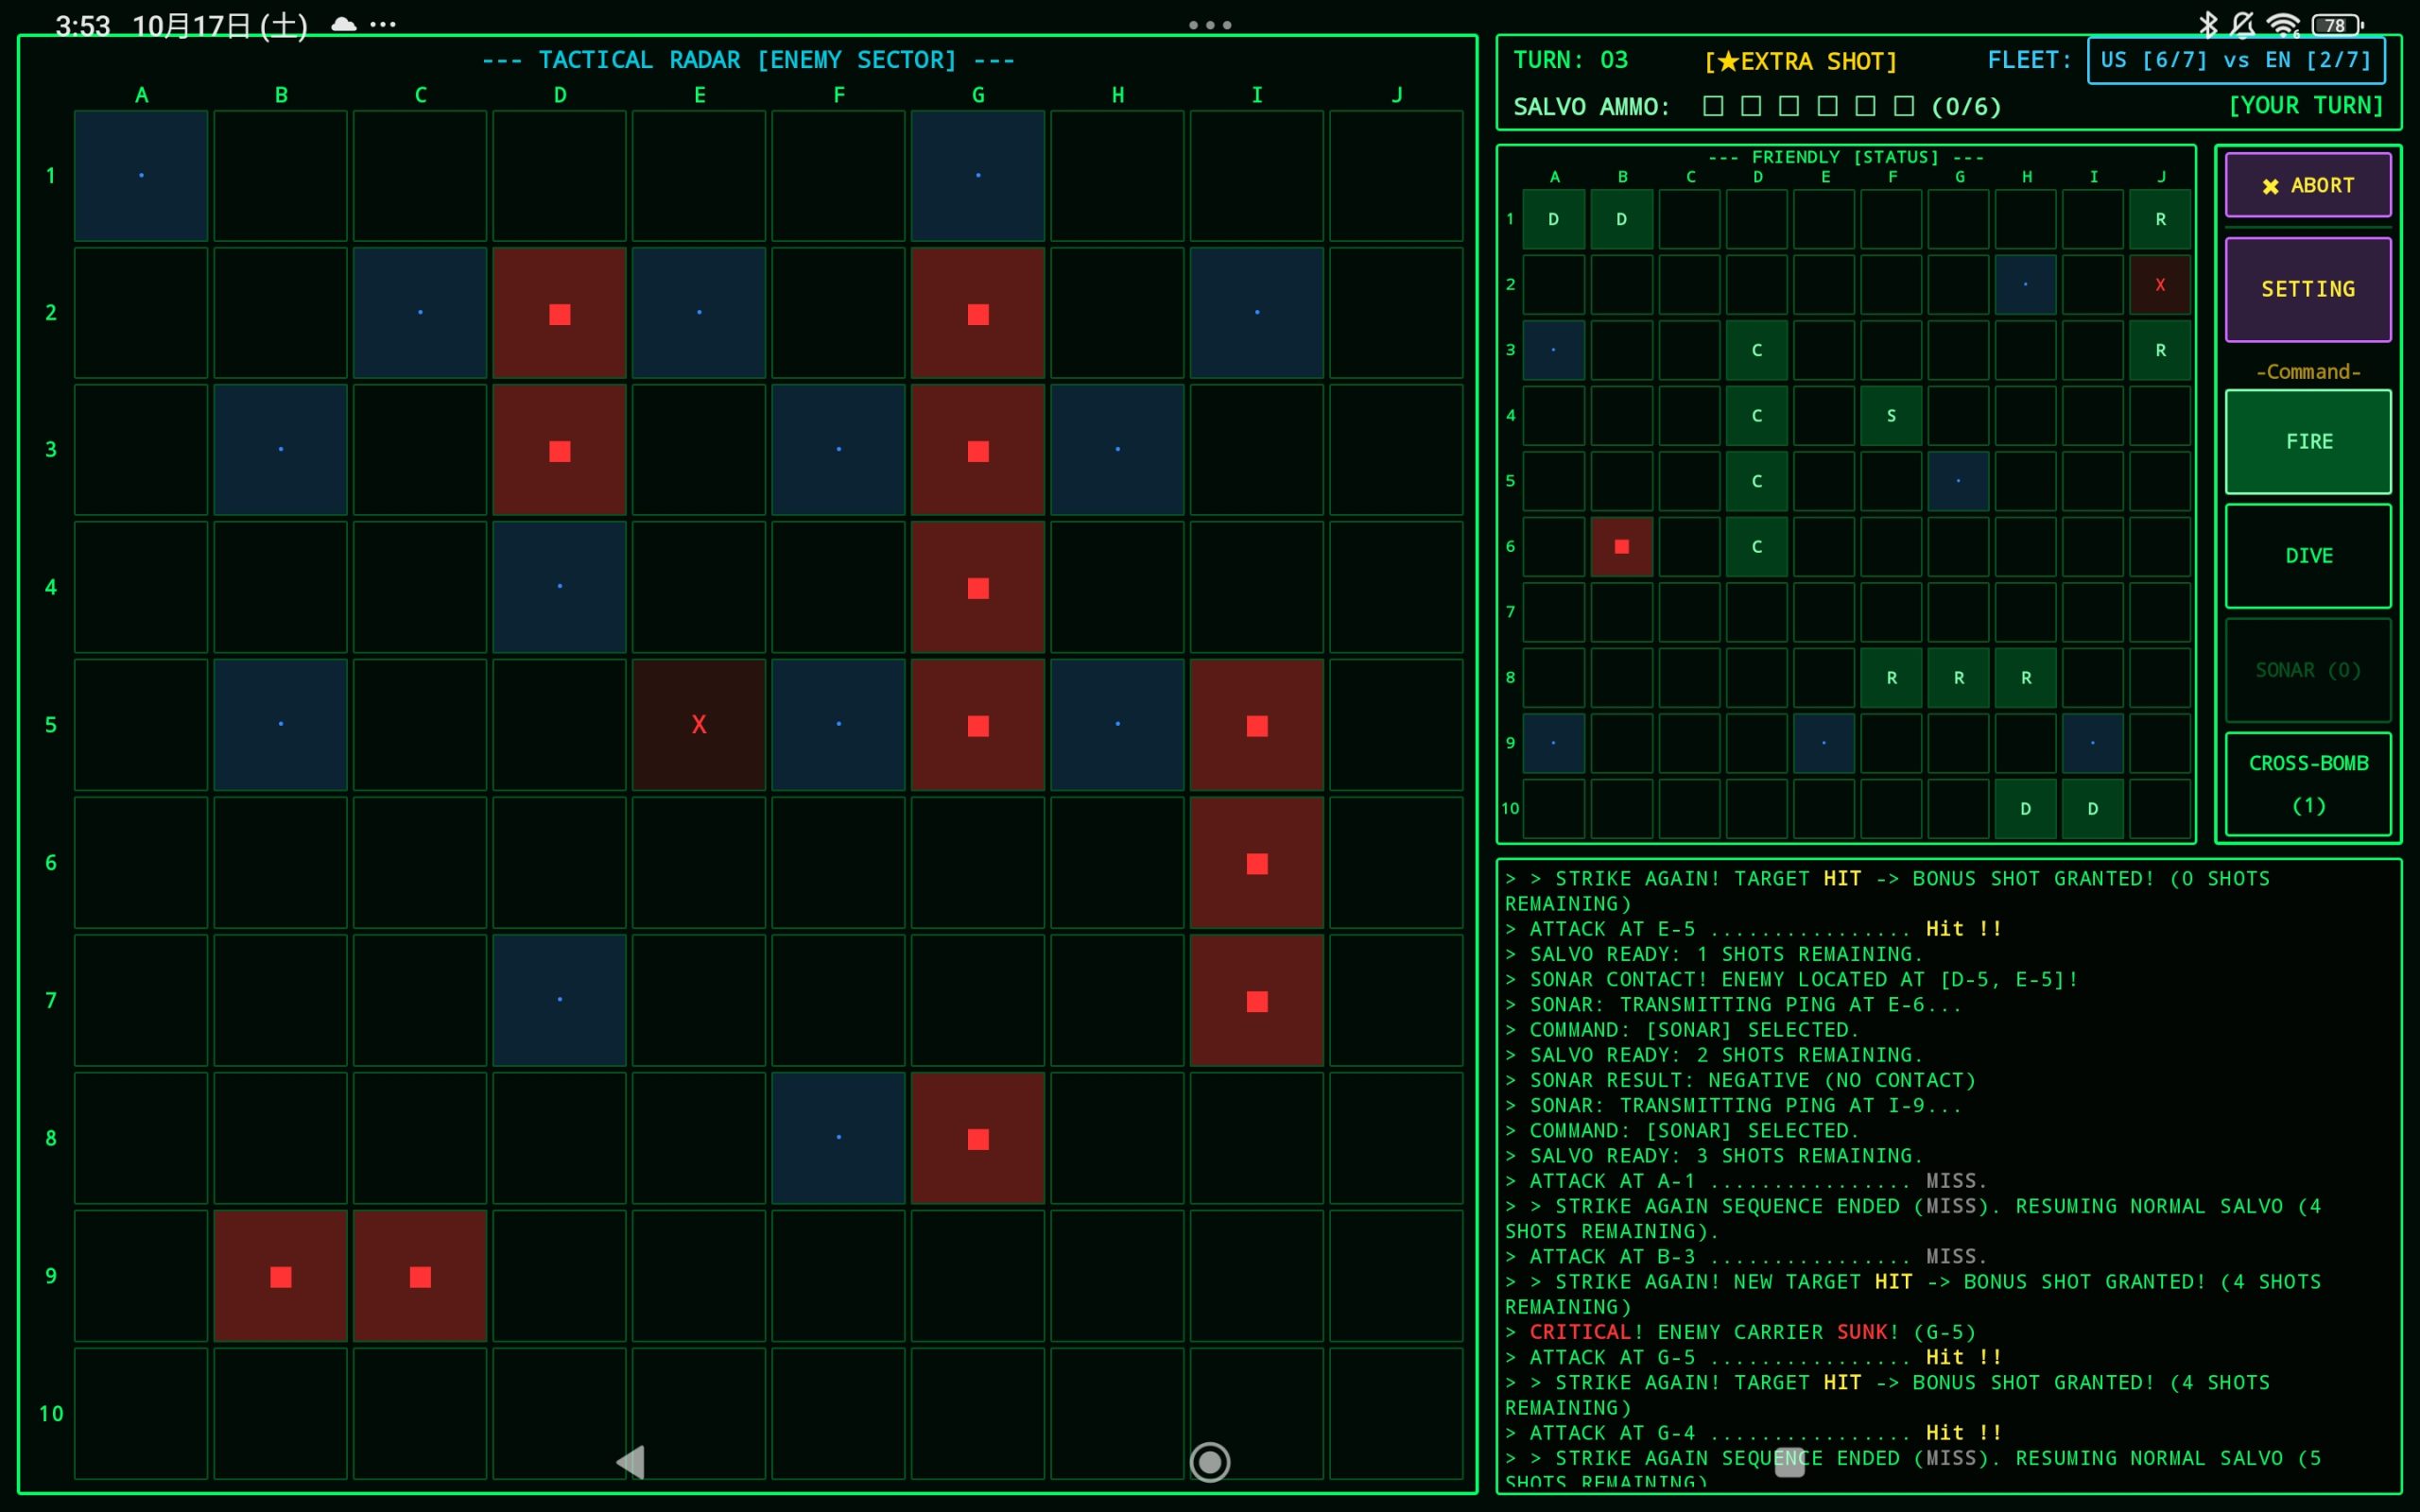Tap the hit marker at radar C-9
Screen dimensions: 2420x1512
point(420,1276)
